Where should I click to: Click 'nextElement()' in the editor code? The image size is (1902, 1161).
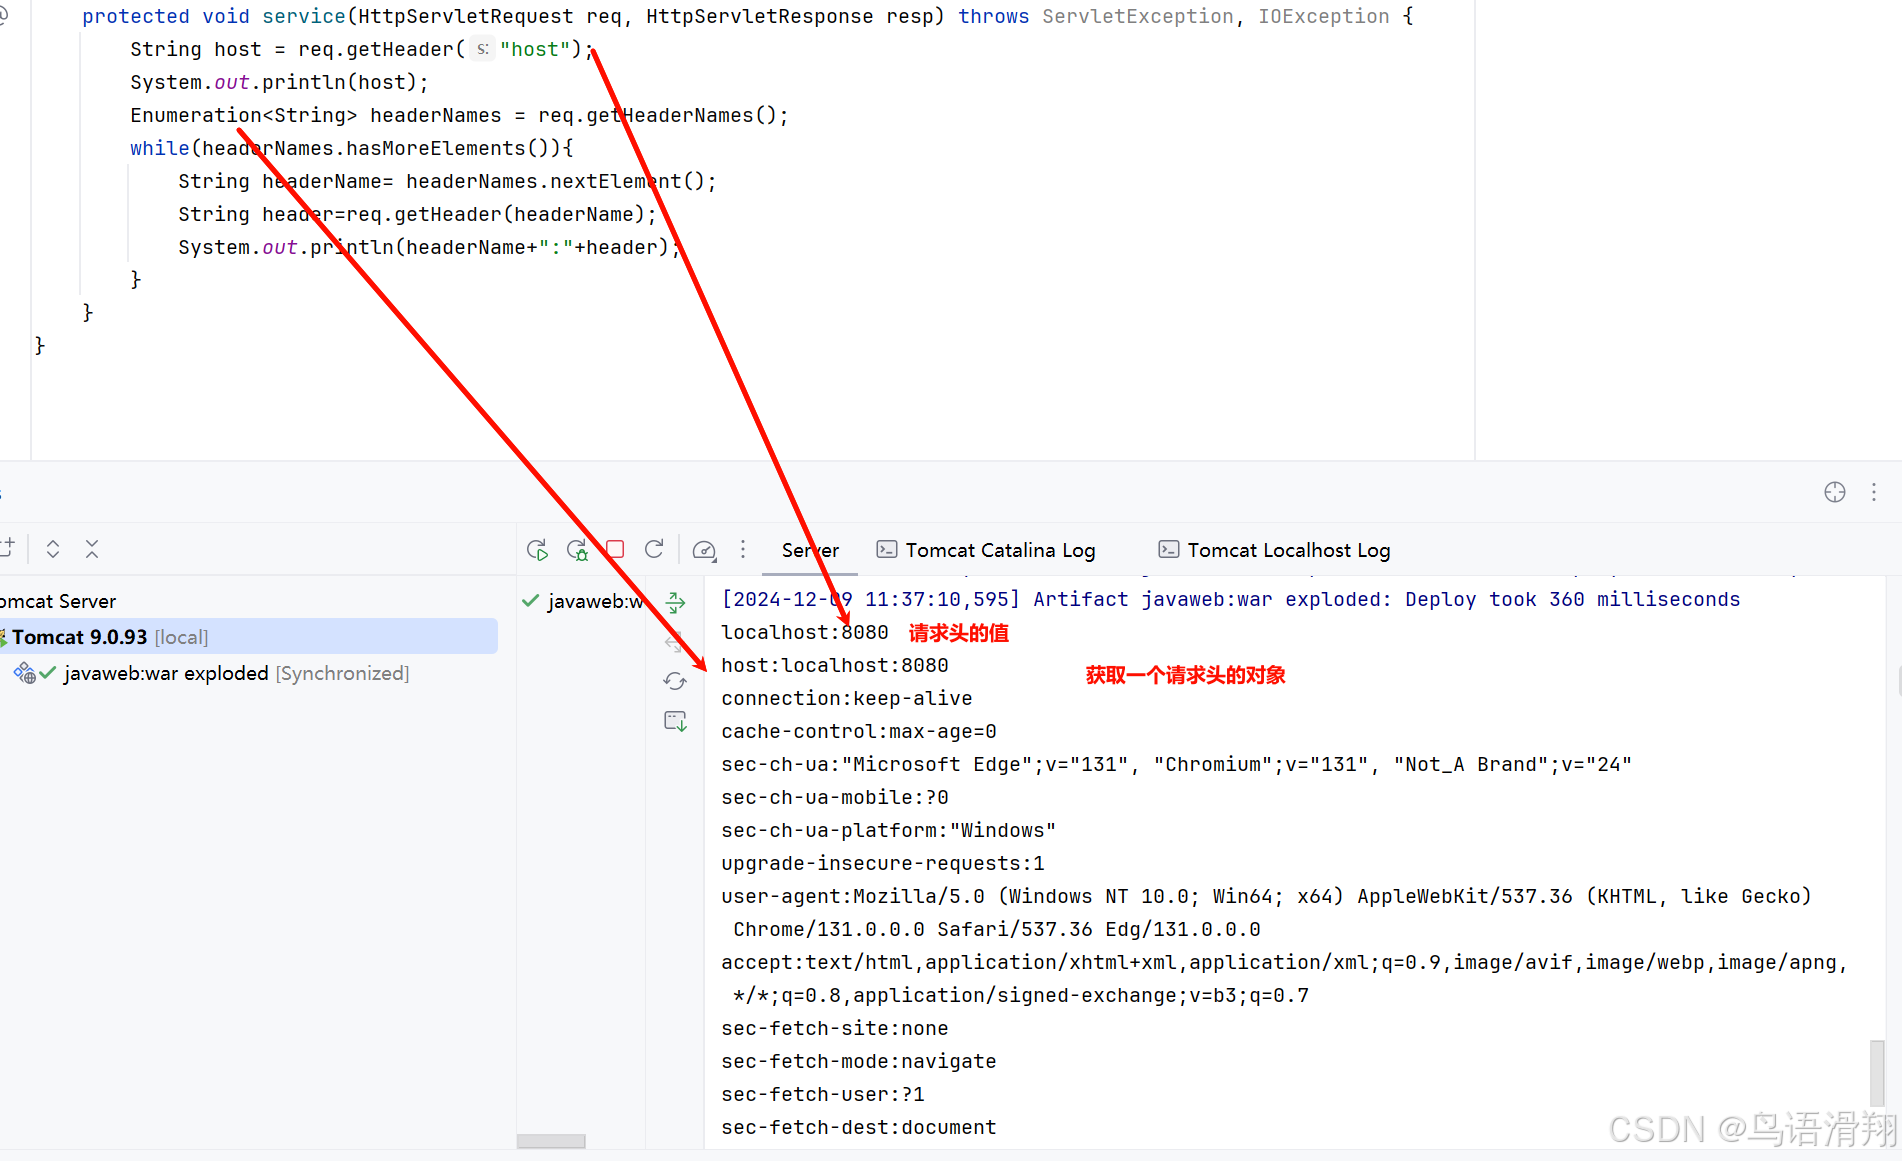pyautogui.click(x=627, y=181)
